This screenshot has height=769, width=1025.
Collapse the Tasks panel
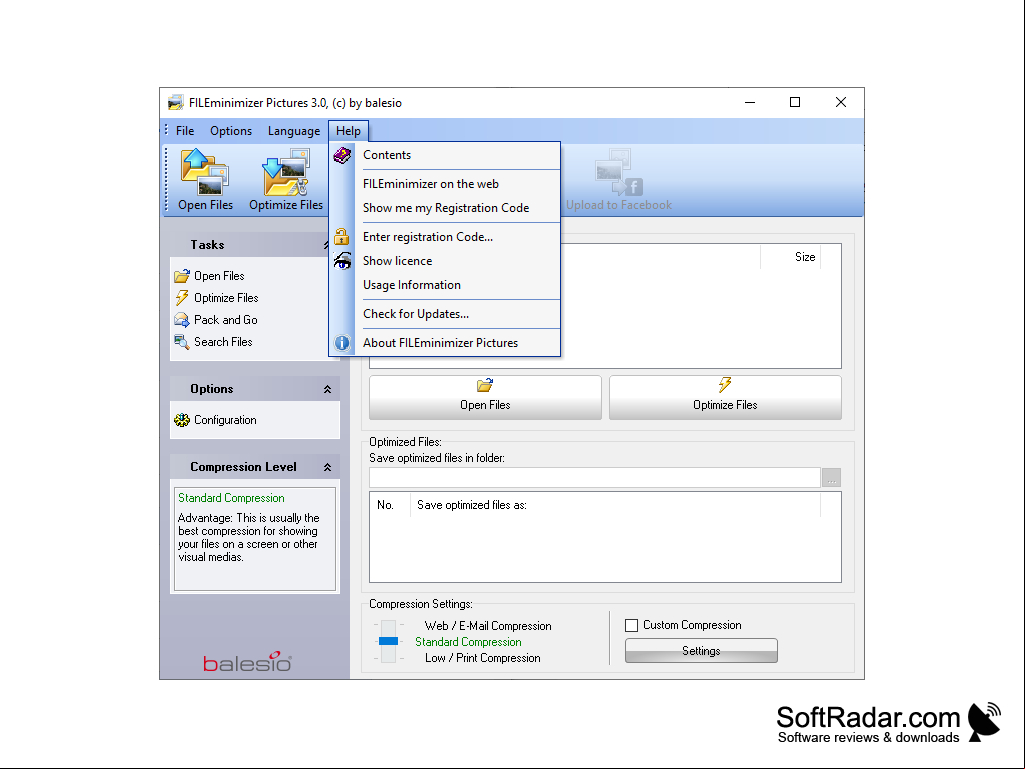coord(326,245)
